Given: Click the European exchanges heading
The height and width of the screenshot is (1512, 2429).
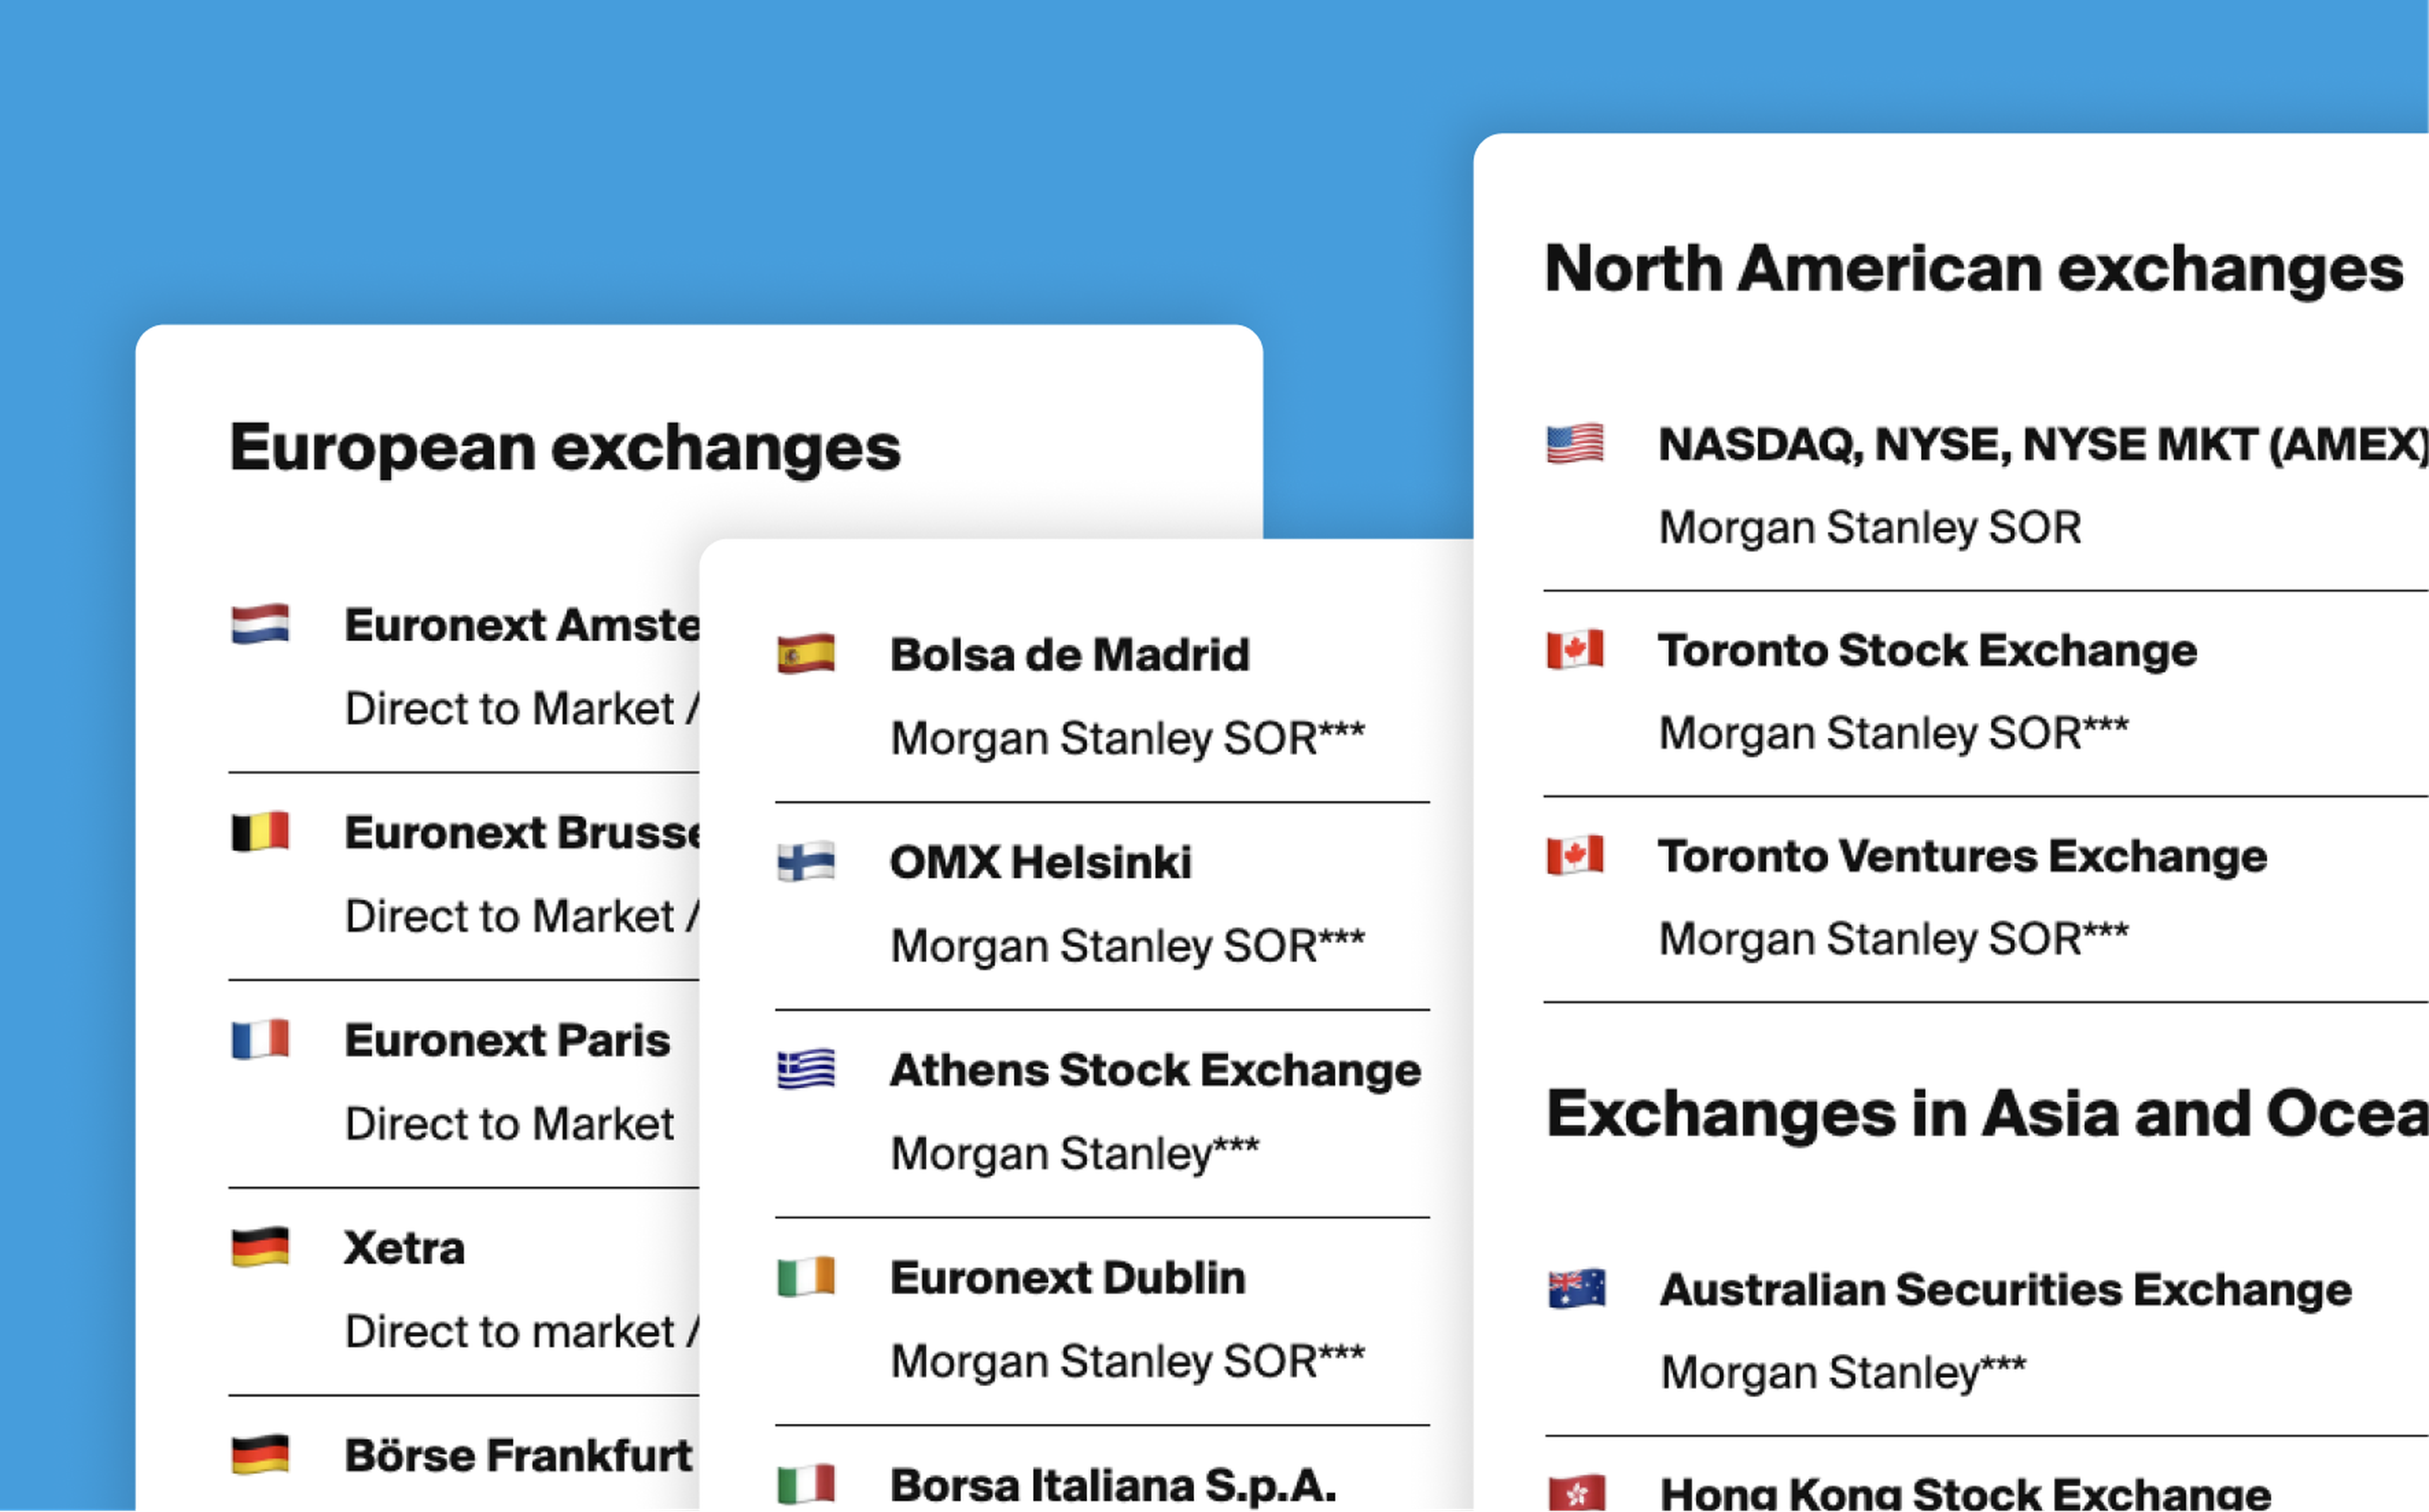Looking at the screenshot, I should [x=565, y=448].
